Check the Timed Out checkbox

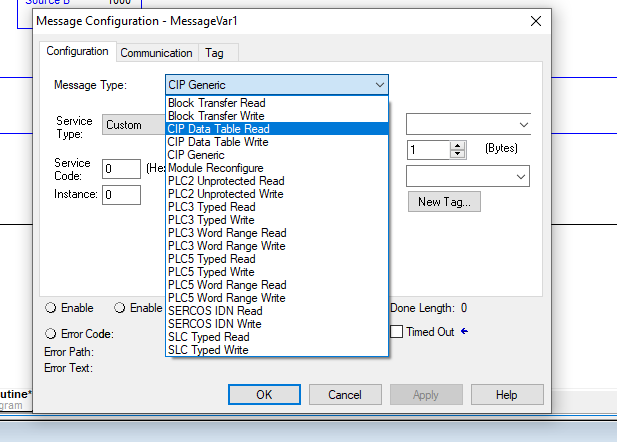[397, 332]
